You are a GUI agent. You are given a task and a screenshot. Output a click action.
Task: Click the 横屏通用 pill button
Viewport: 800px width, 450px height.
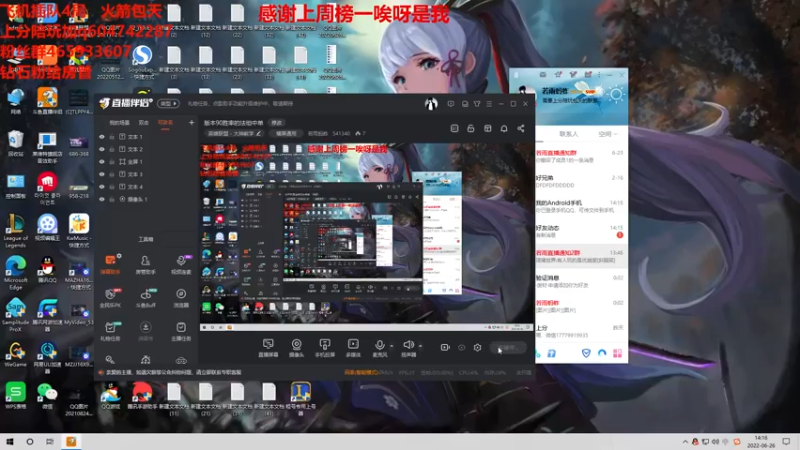(x=286, y=134)
